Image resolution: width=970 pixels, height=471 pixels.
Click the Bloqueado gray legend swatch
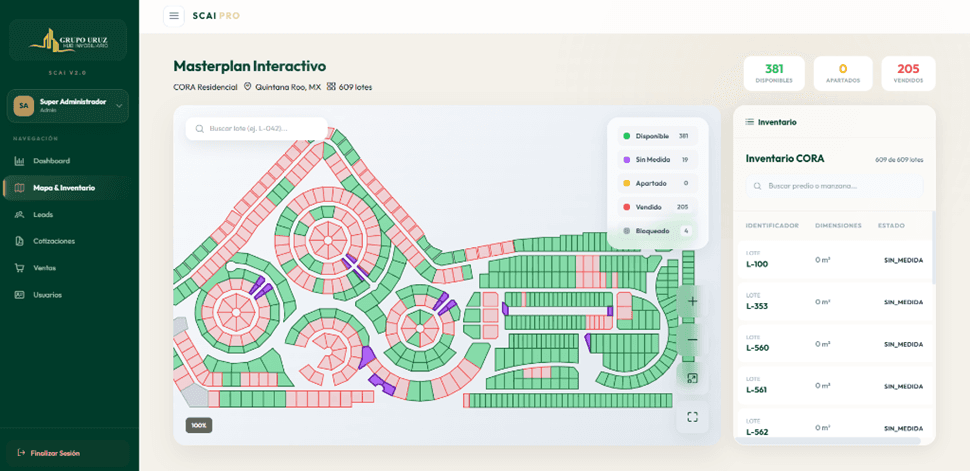[626, 231]
